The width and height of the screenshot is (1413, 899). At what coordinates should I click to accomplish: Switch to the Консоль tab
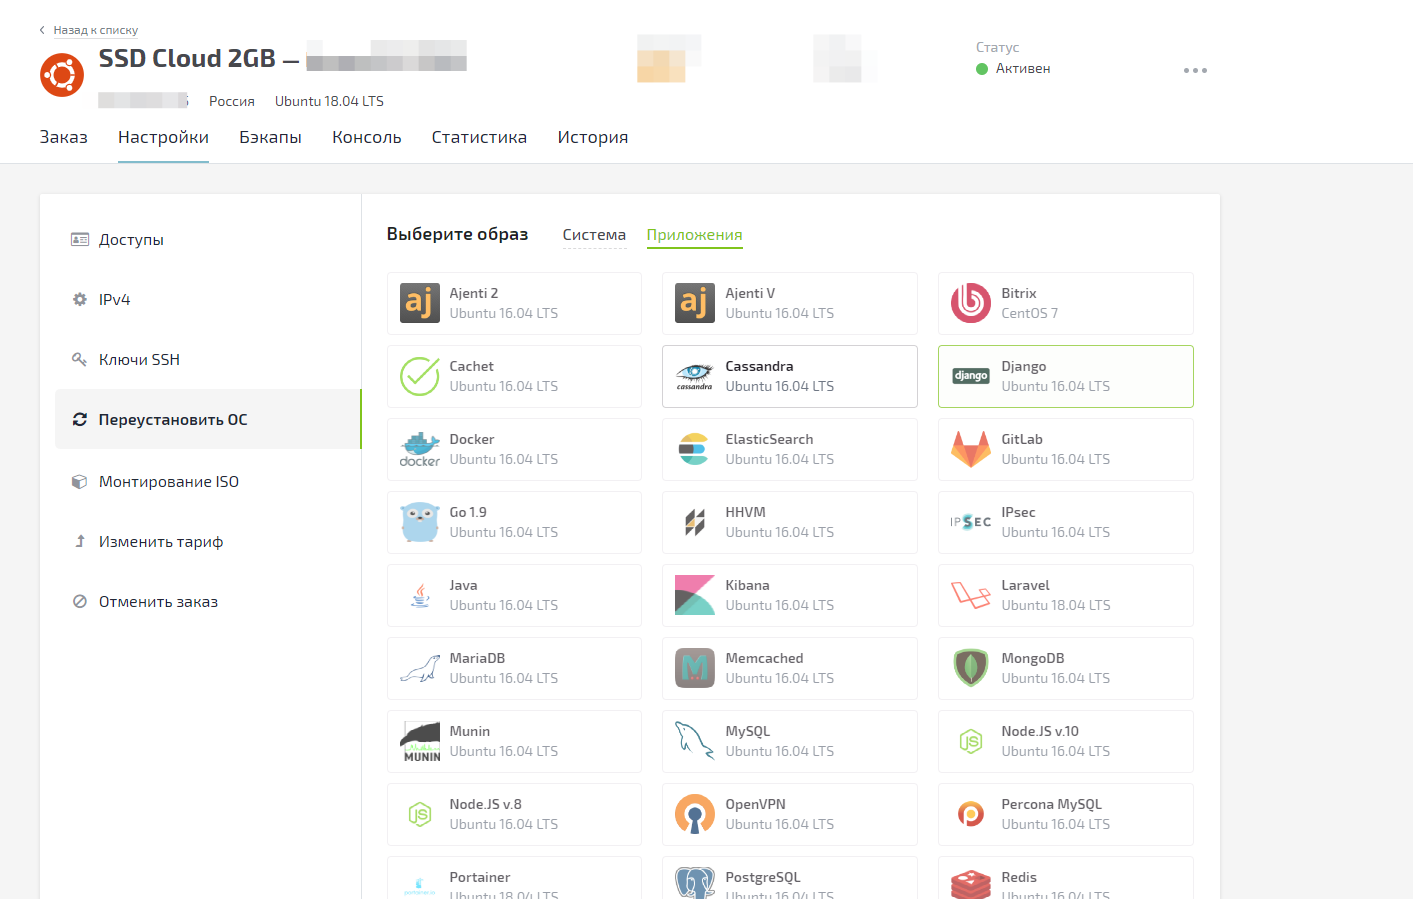[x=367, y=137]
